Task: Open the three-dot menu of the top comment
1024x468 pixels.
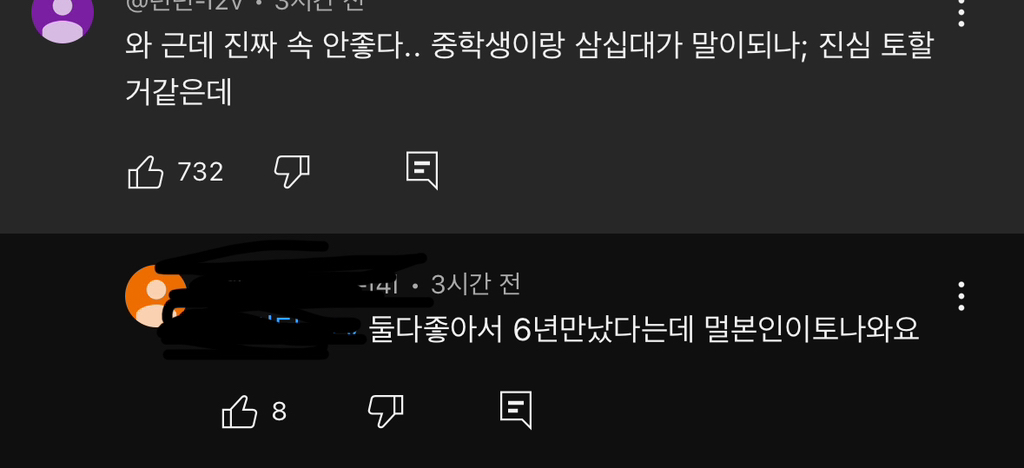Action: tap(961, 12)
